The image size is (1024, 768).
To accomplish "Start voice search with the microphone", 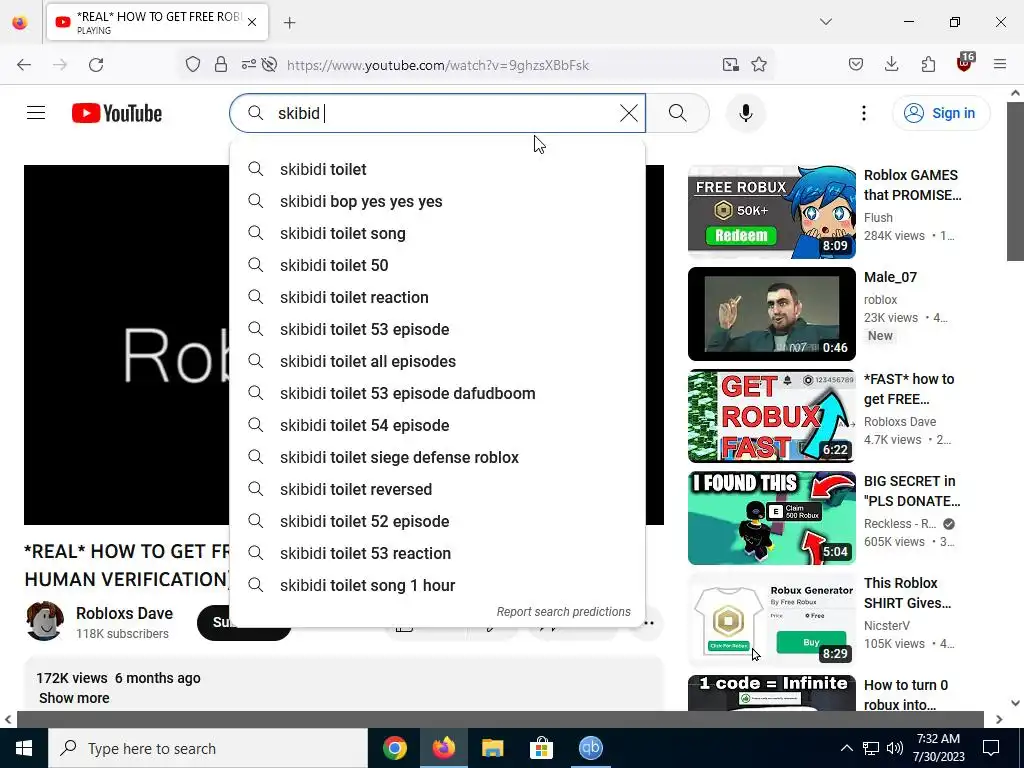I will pyautogui.click(x=746, y=113).
